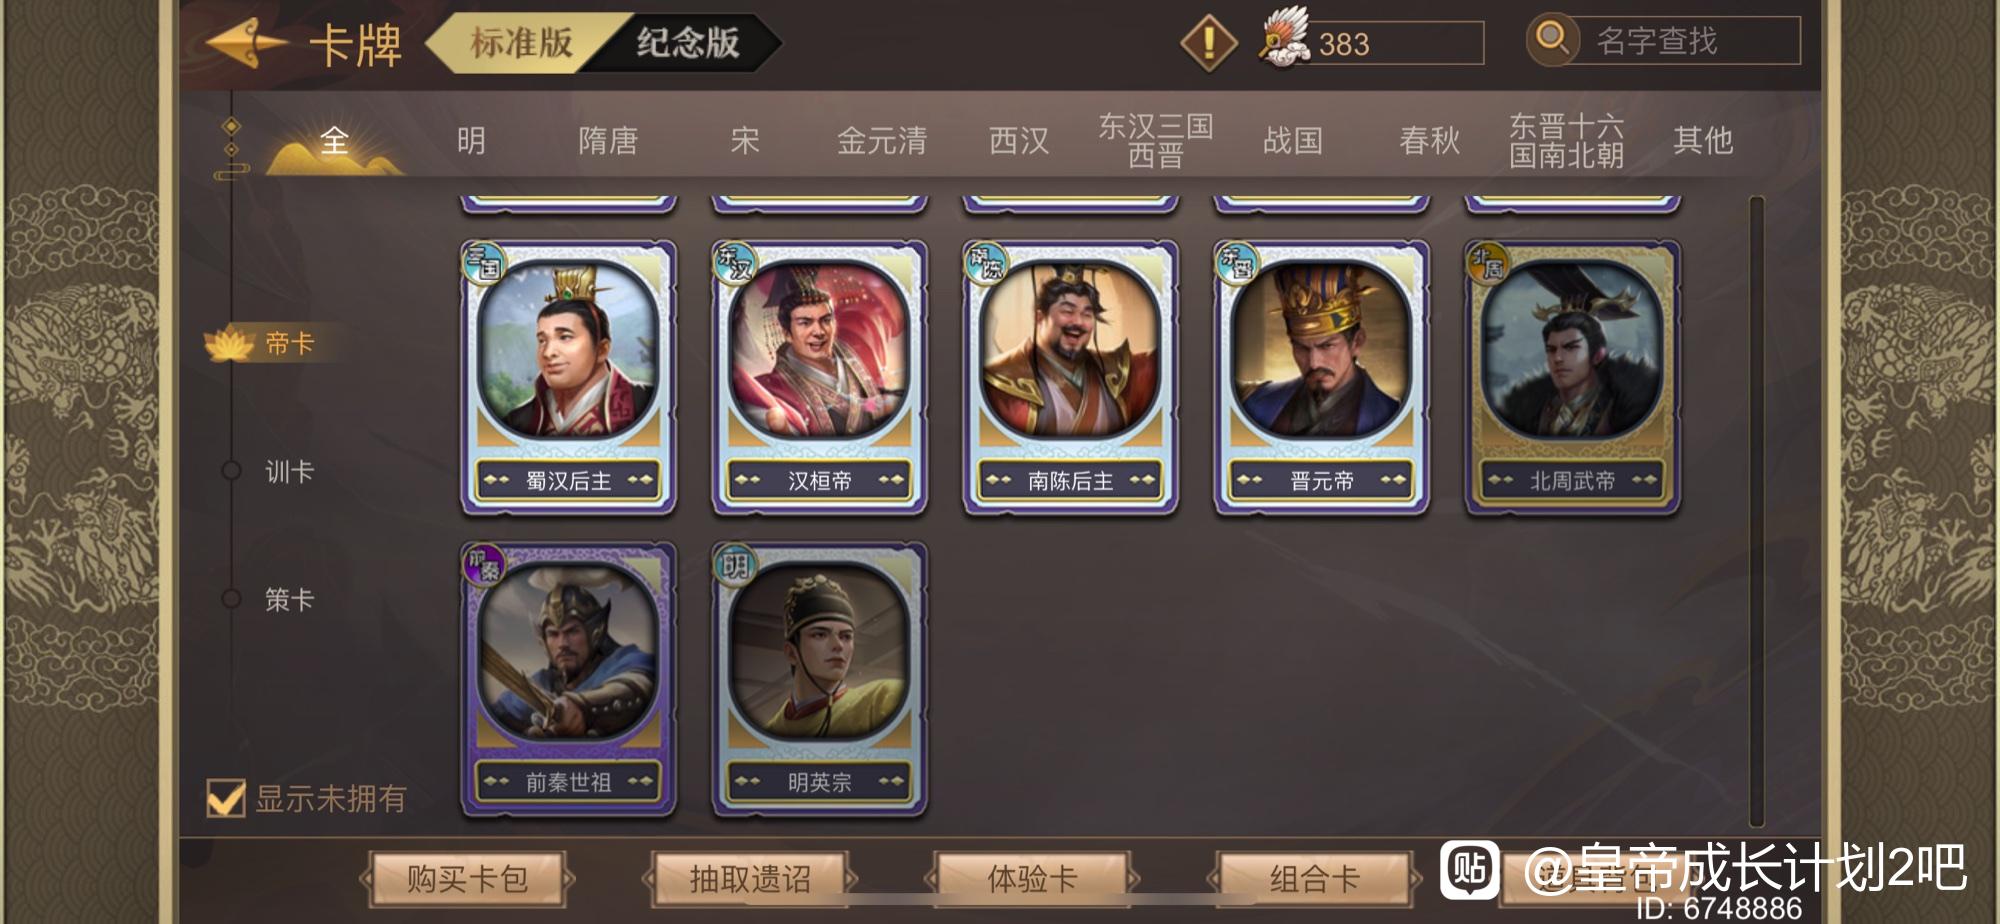Select the 南陈后主 card

[1070, 377]
